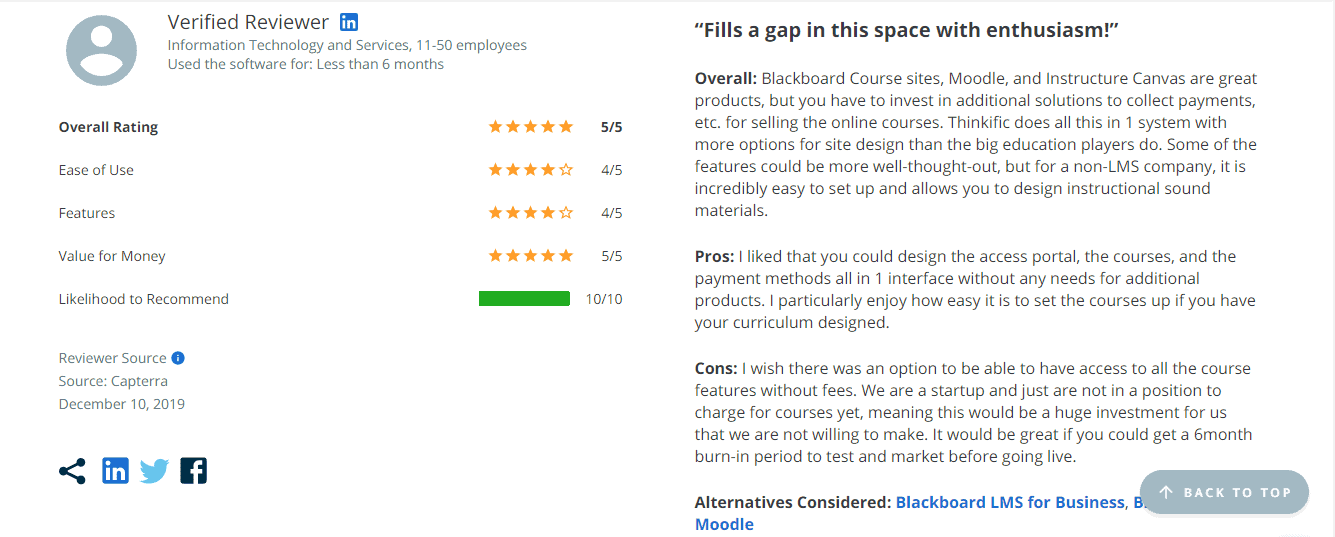Click the Likelihood to Recommend green bar
This screenshot has height=537, width=1335.
click(524, 299)
